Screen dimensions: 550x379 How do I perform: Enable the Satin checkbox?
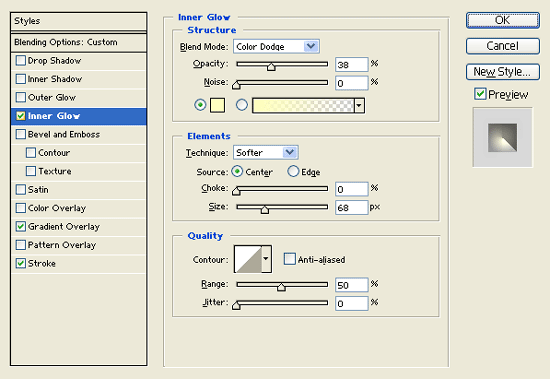point(21,190)
